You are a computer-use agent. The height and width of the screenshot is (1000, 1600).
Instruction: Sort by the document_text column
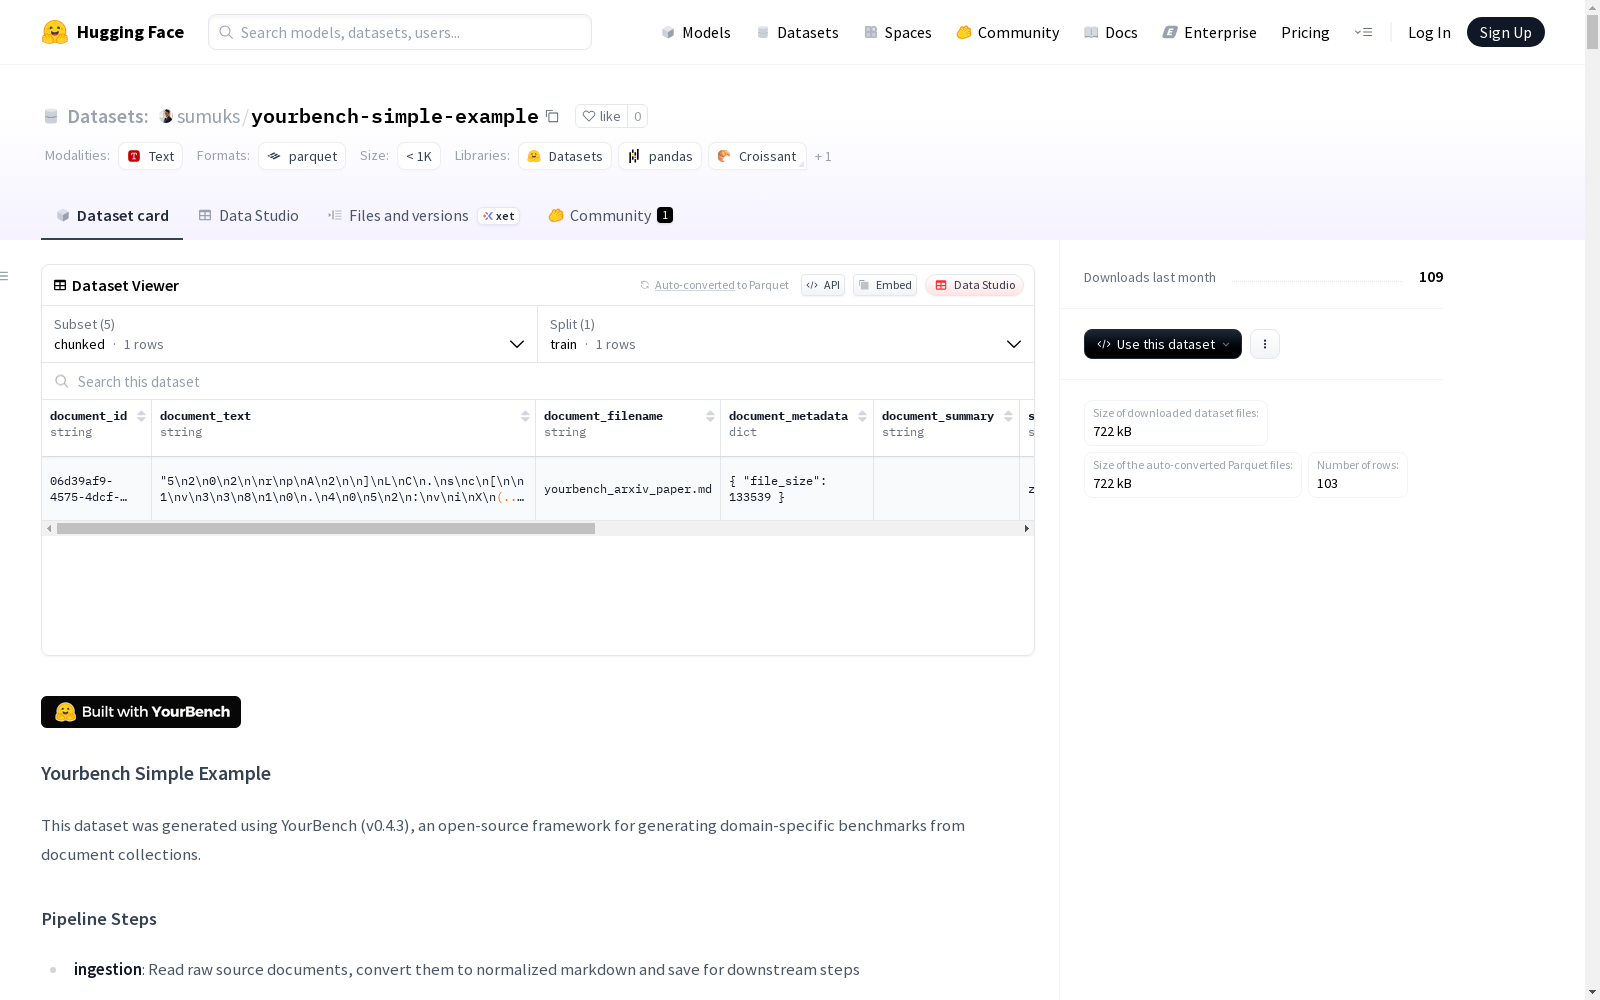point(525,416)
